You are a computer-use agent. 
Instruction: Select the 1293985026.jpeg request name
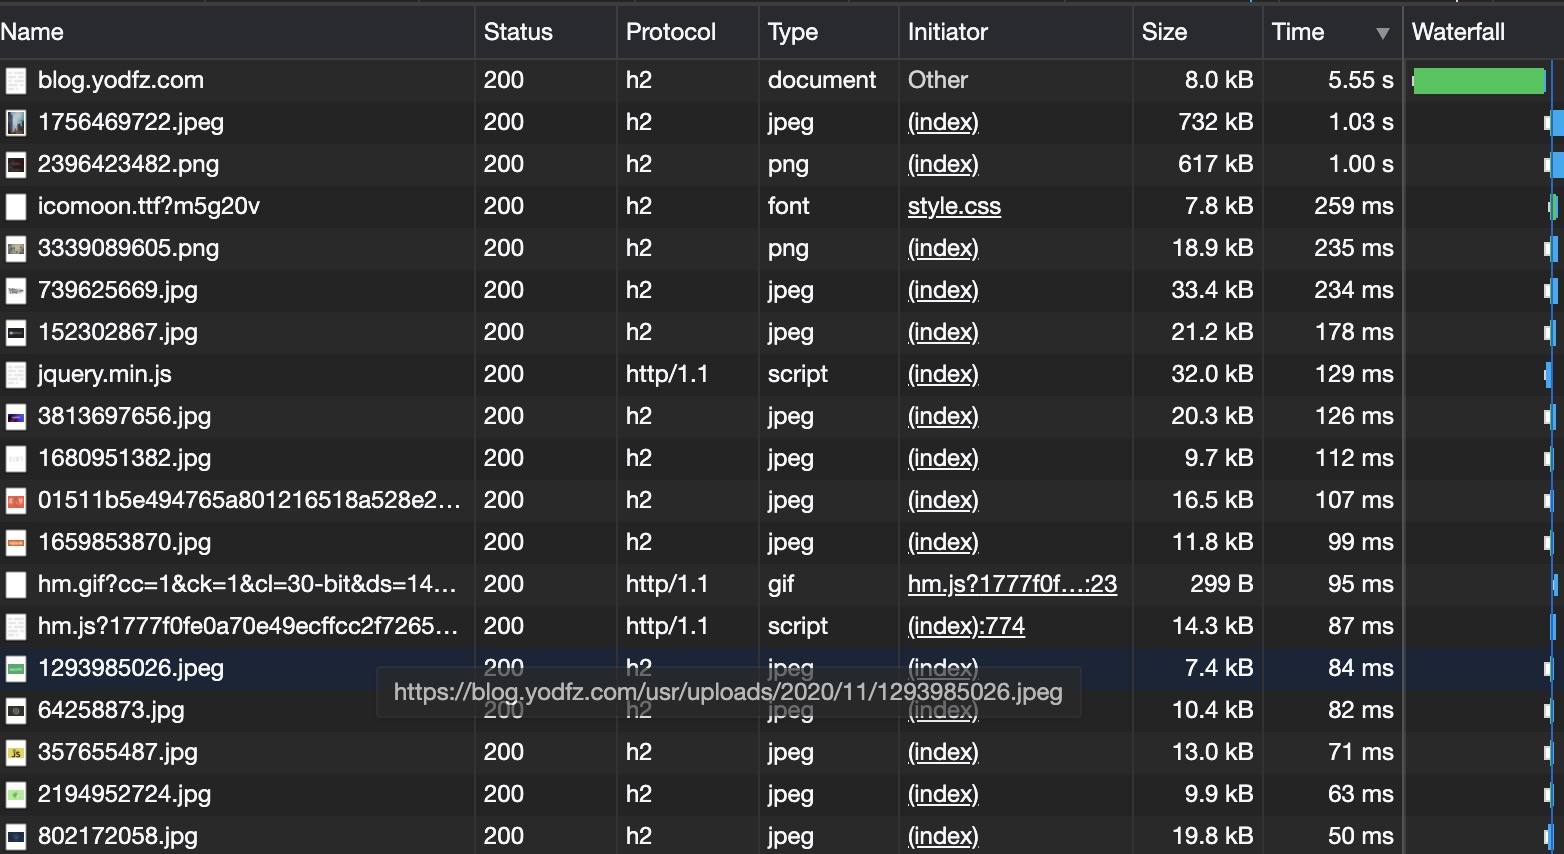[x=131, y=668]
